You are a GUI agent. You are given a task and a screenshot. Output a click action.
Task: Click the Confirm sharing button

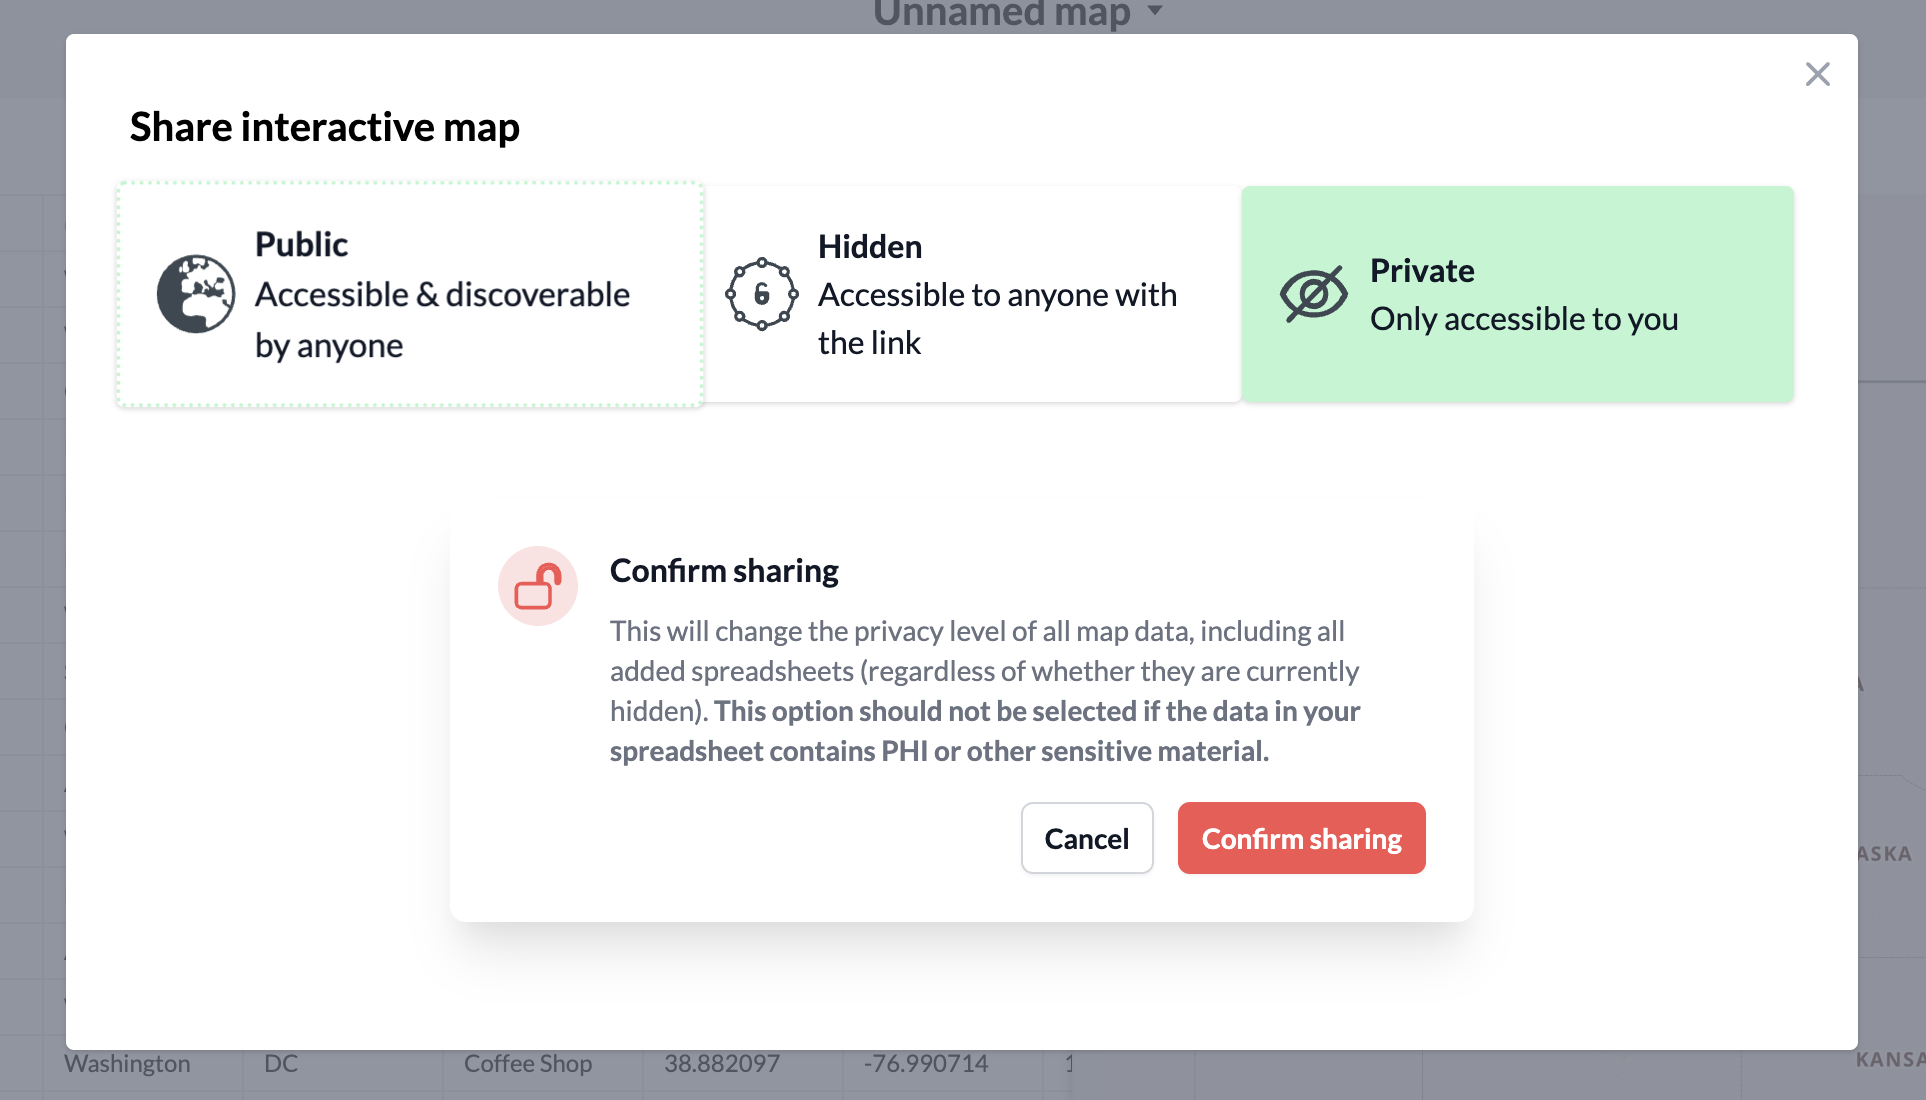click(x=1301, y=838)
